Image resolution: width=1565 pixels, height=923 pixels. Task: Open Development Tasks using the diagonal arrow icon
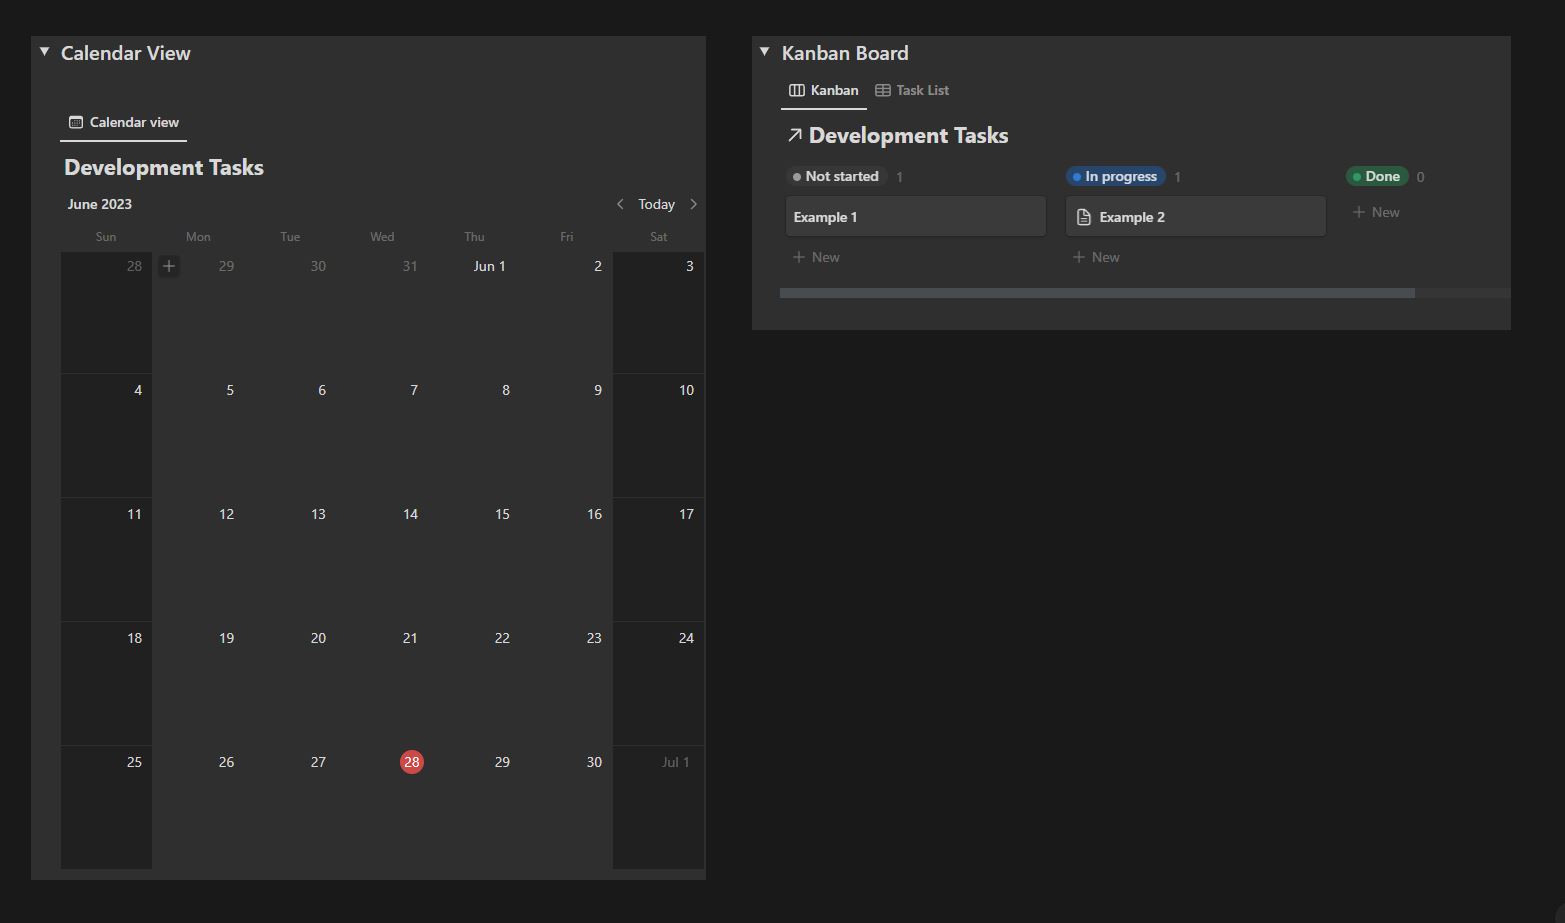point(794,134)
